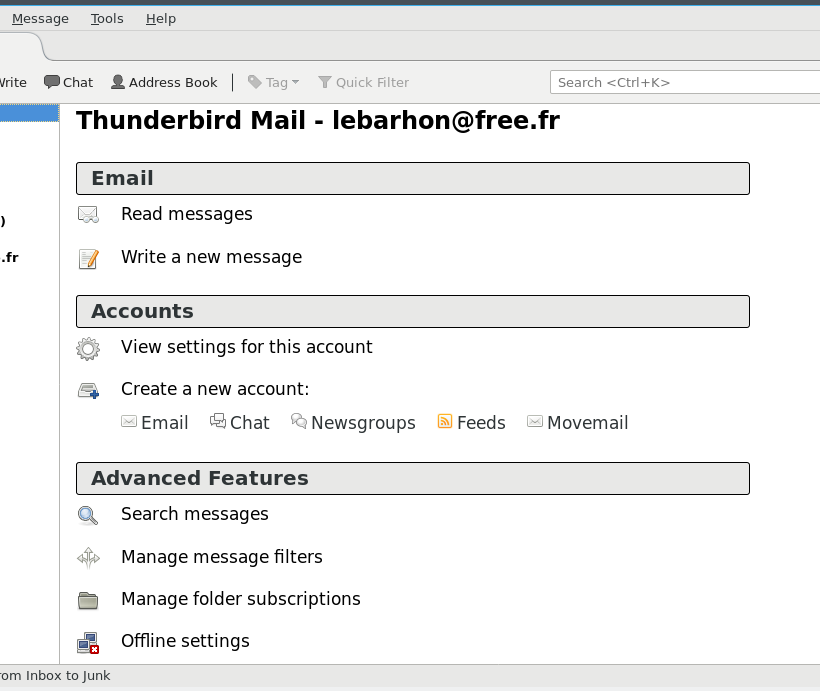Viewport: 820px width, 691px height.
Task: Click the Read messages envelope icon
Action: click(88, 214)
